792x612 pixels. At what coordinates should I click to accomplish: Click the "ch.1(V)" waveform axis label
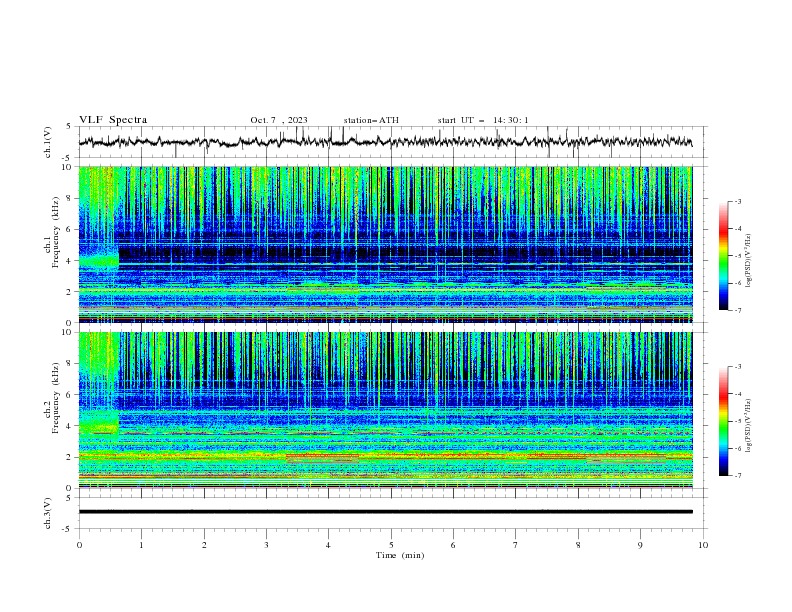click(x=48, y=142)
